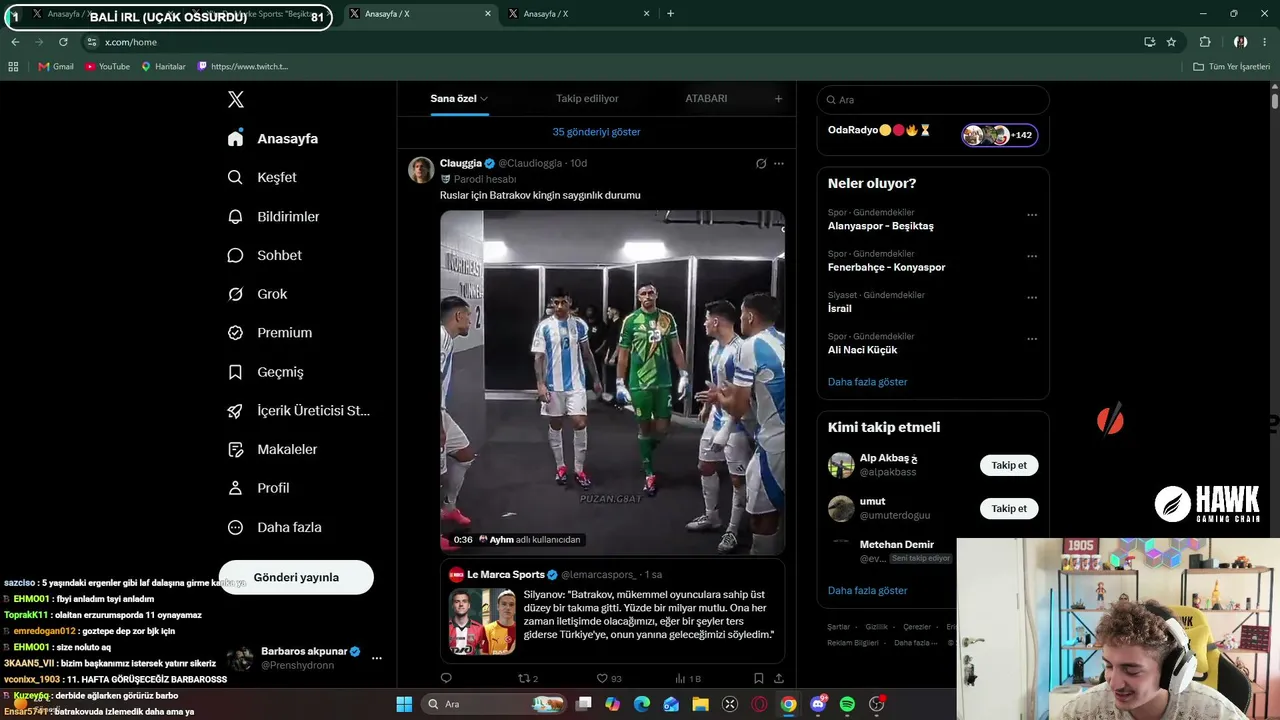Open the İsrail trending topic
1280x720 pixels.
[840, 308]
